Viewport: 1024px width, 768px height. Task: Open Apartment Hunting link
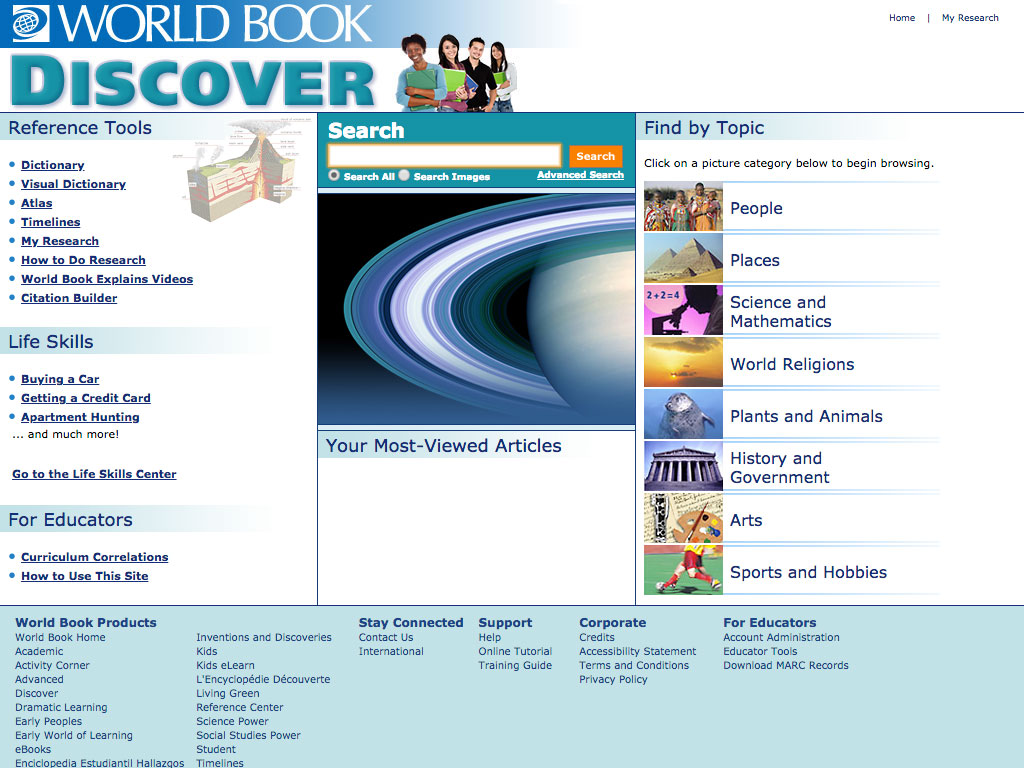[80, 417]
